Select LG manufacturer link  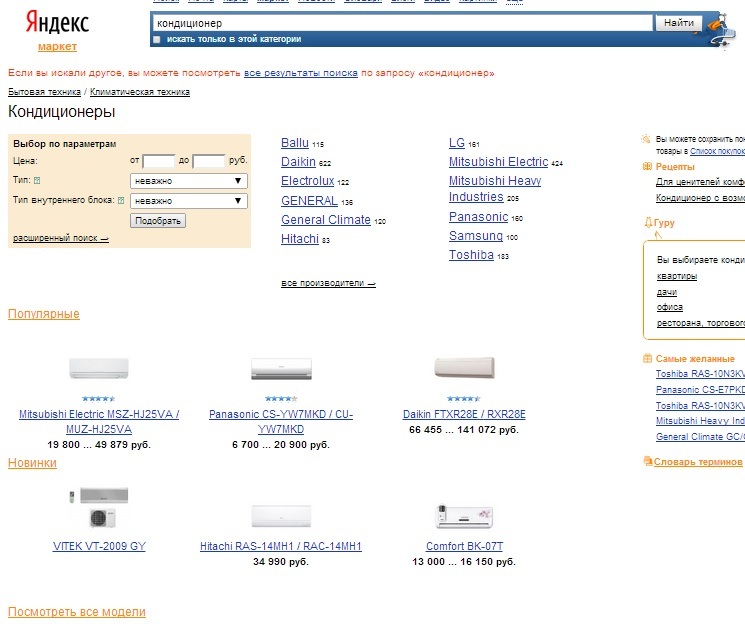click(457, 143)
